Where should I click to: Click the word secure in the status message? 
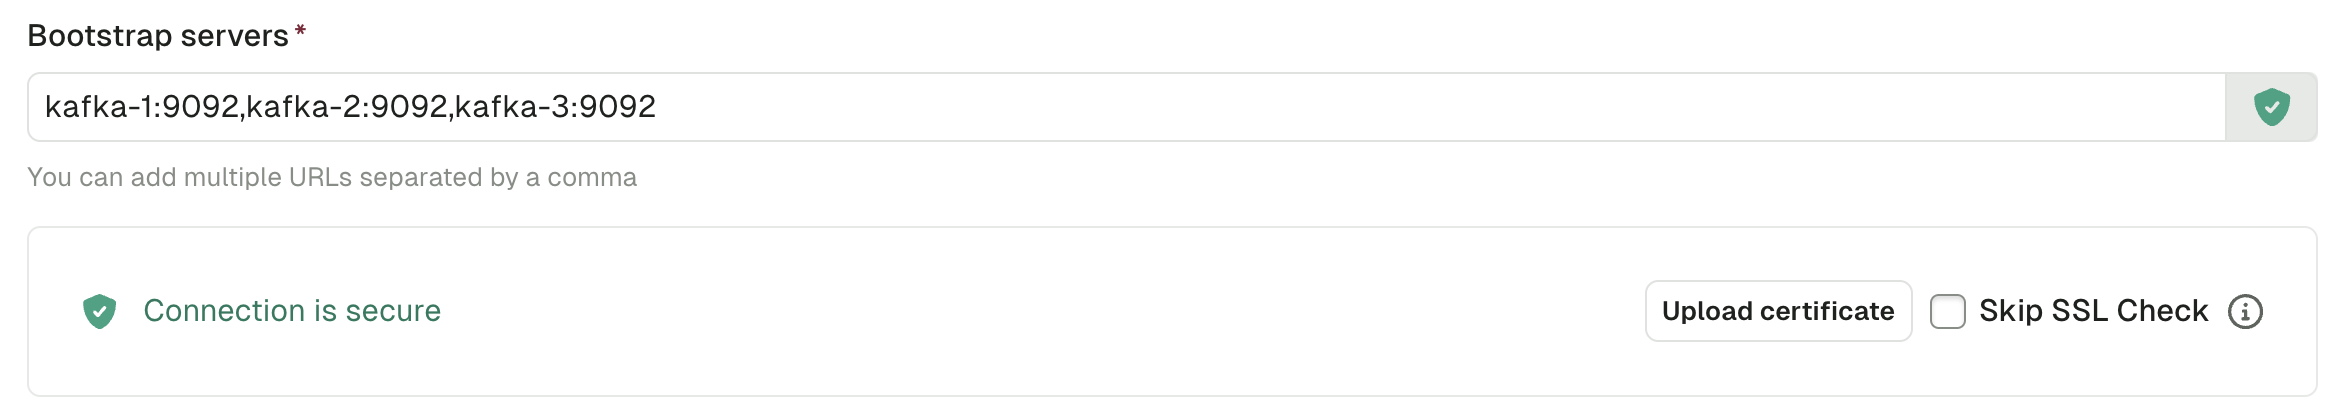click(393, 311)
